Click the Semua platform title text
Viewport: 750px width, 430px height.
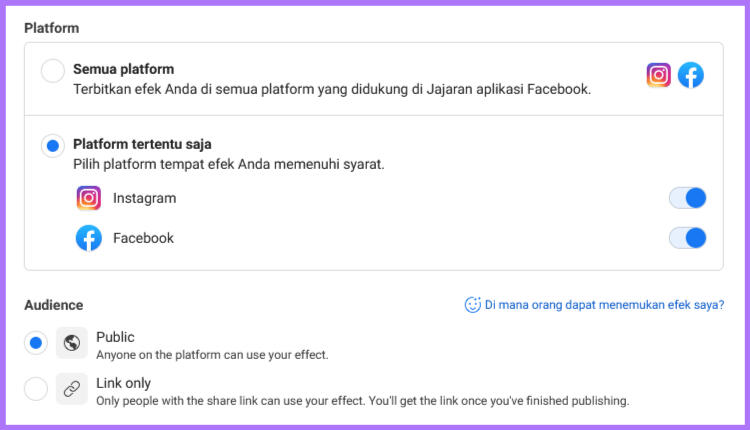(x=123, y=69)
